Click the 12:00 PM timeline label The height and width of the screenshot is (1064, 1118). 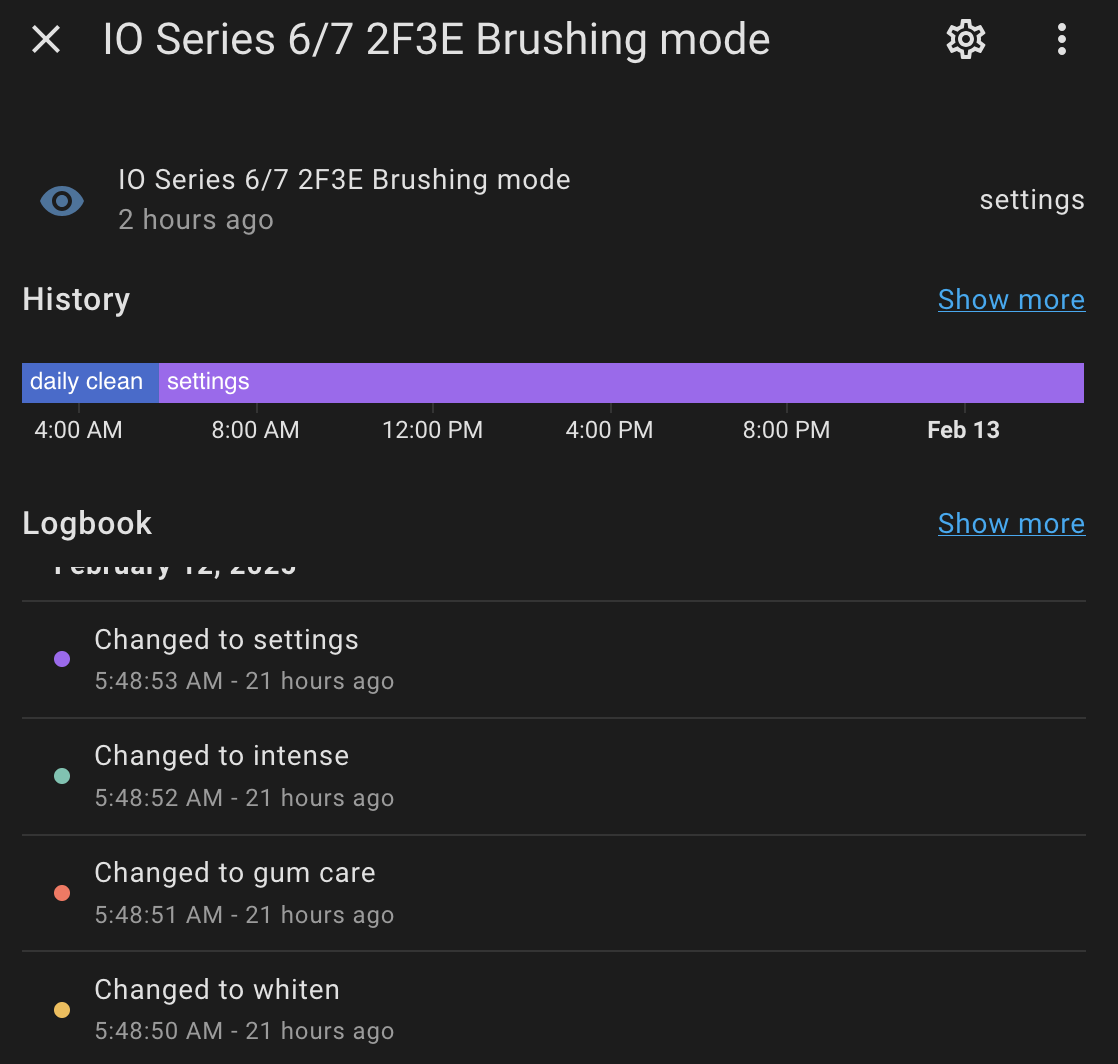tap(432, 430)
